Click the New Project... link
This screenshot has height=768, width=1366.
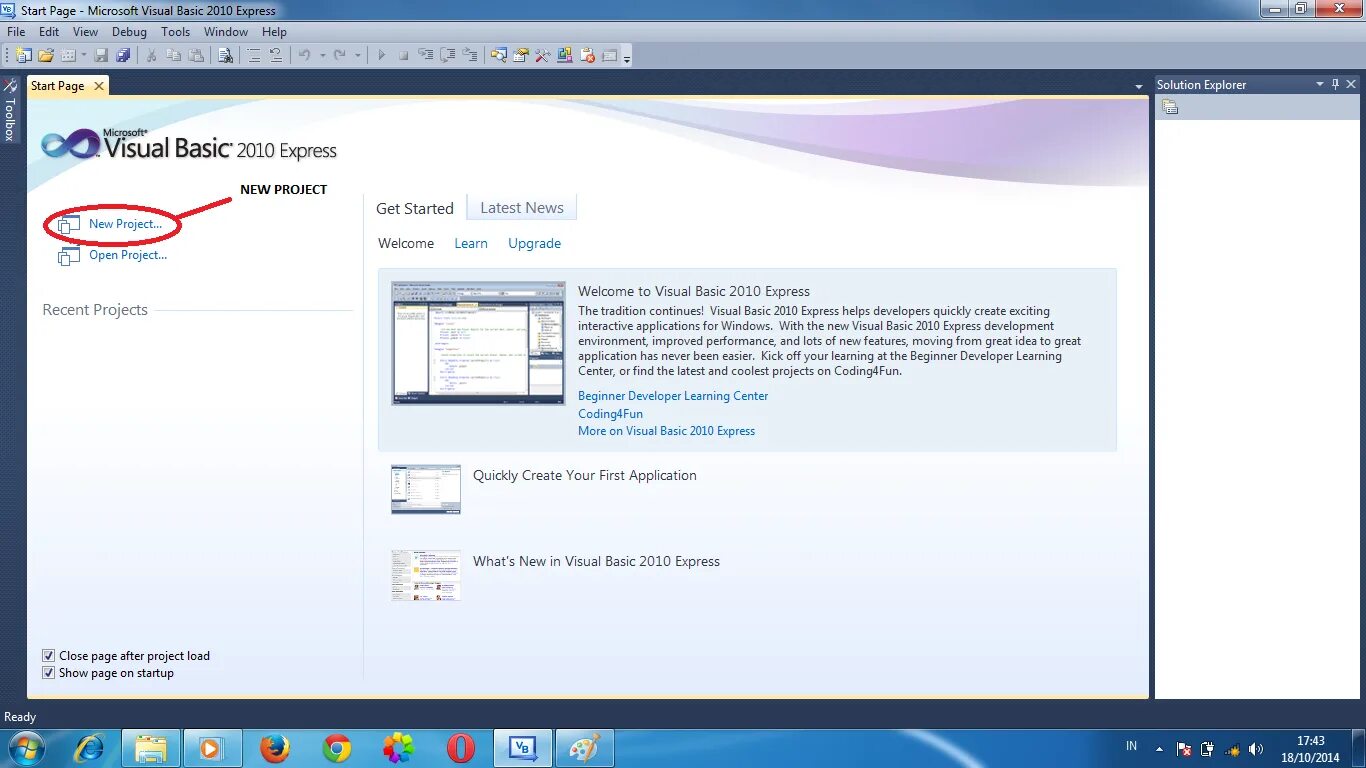125,224
